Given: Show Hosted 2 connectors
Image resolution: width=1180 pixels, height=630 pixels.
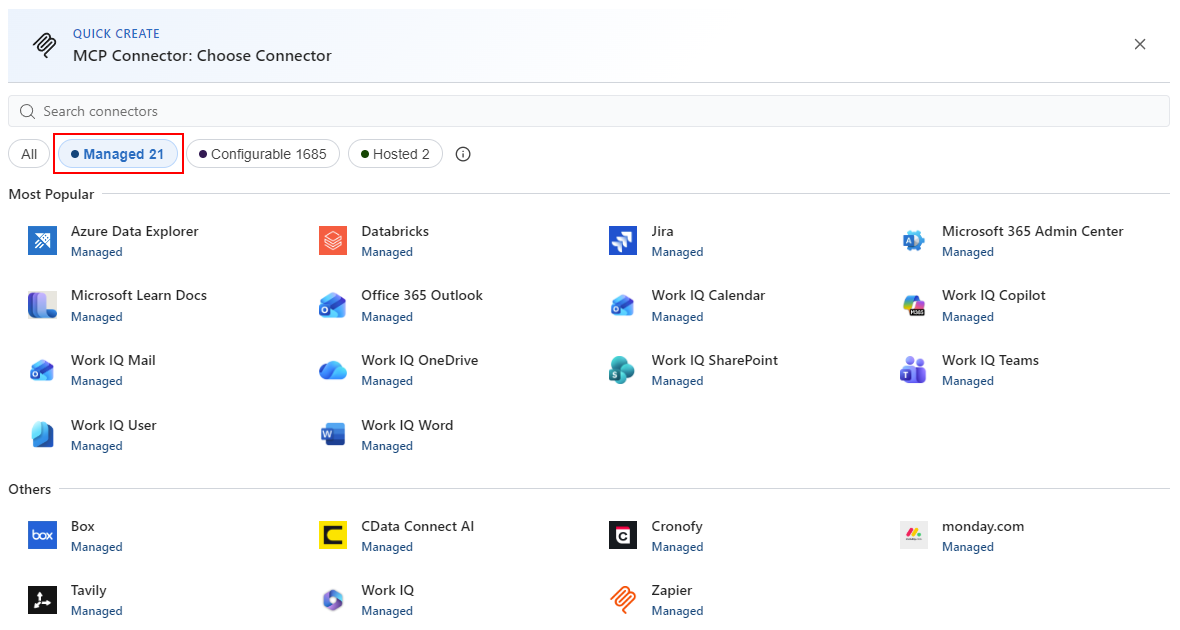Looking at the screenshot, I should 395,154.
